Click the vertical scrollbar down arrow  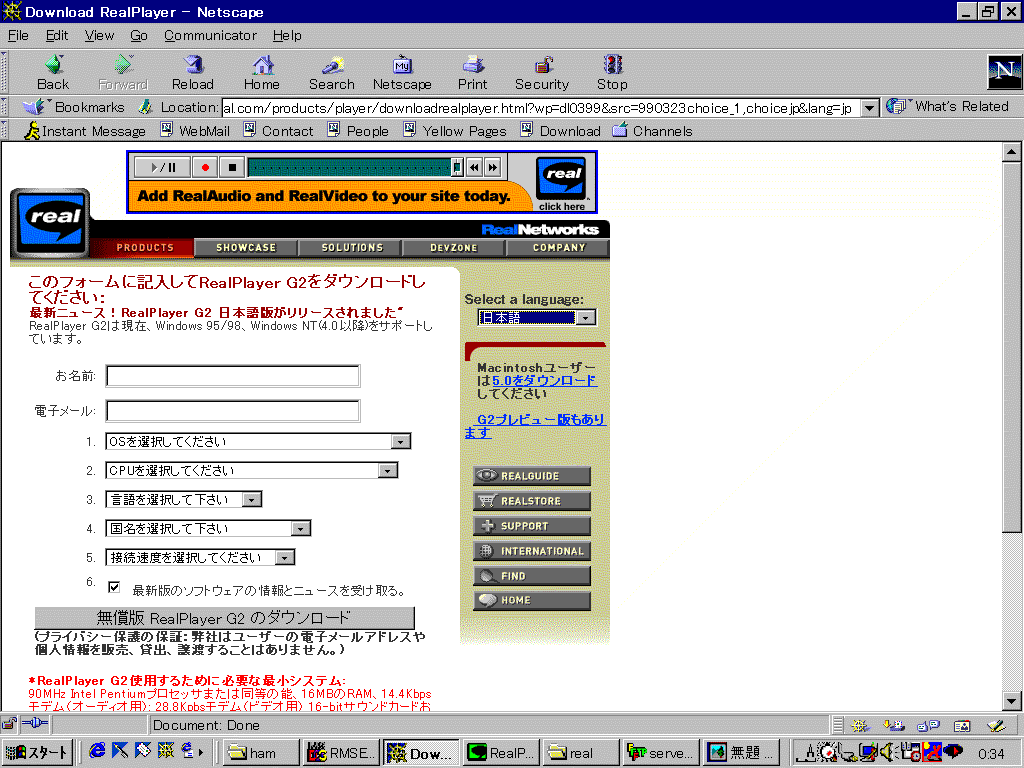(x=1011, y=701)
